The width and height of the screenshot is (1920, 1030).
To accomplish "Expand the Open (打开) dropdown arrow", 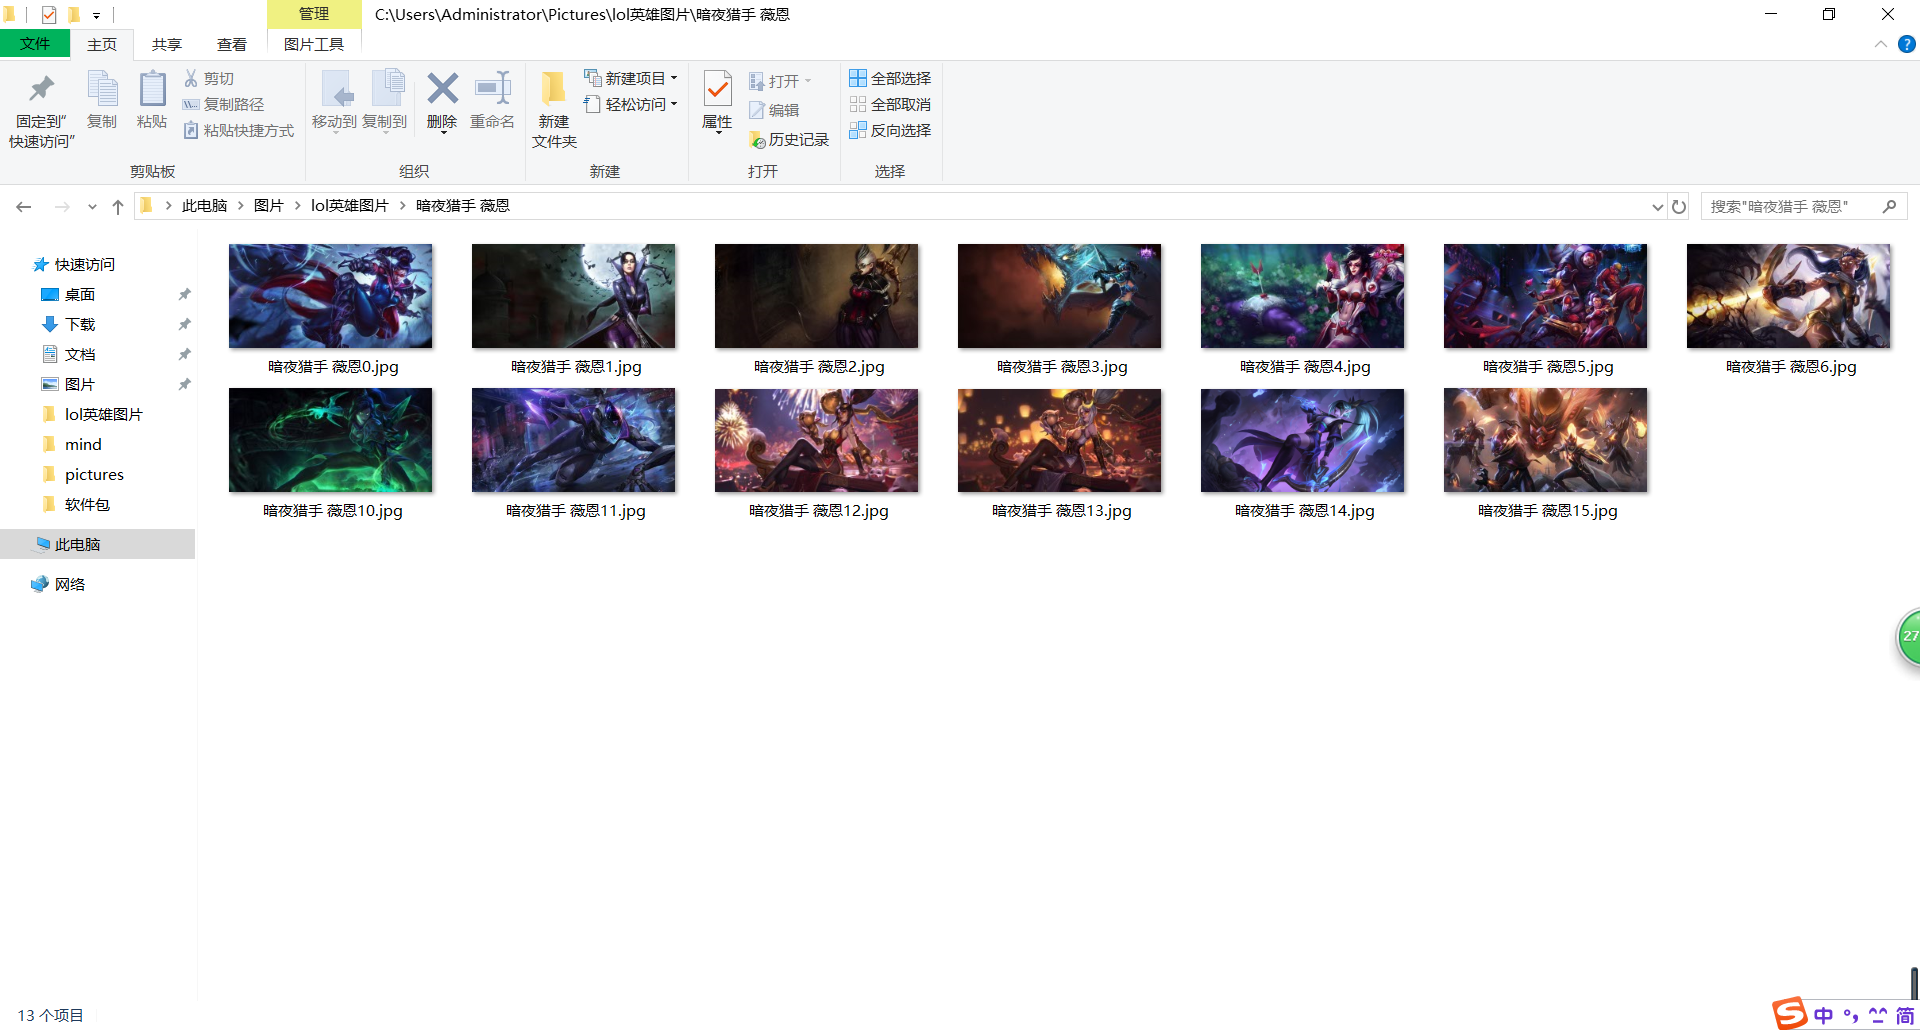I will pos(808,81).
